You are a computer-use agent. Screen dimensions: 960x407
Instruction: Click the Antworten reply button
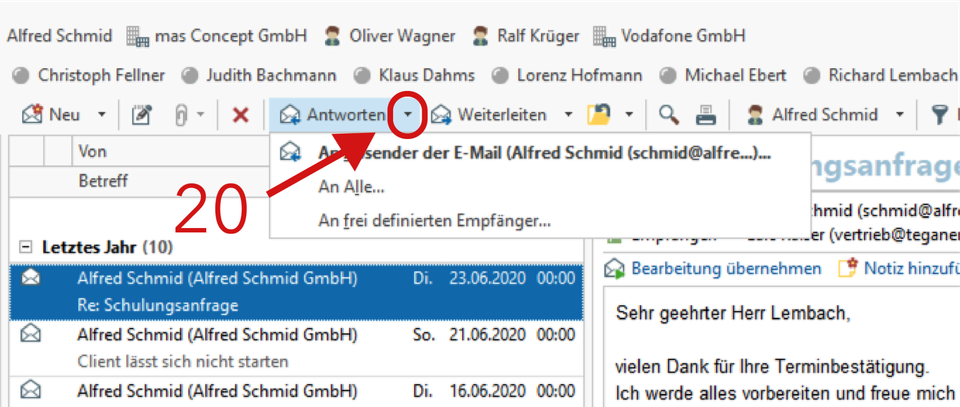point(332,114)
